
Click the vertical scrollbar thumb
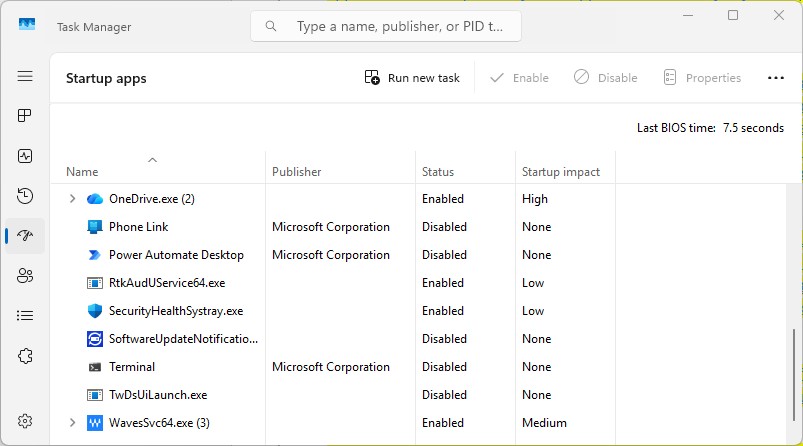(x=794, y=375)
